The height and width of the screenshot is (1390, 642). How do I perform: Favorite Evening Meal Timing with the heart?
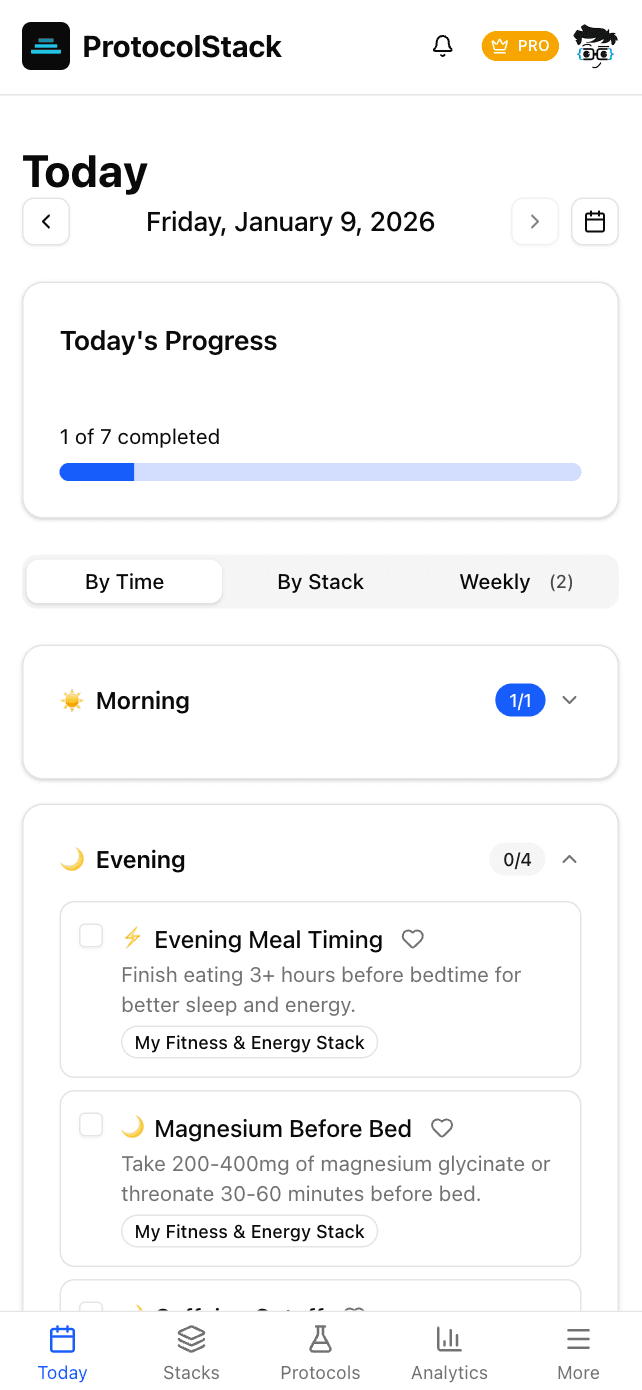coord(412,938)
